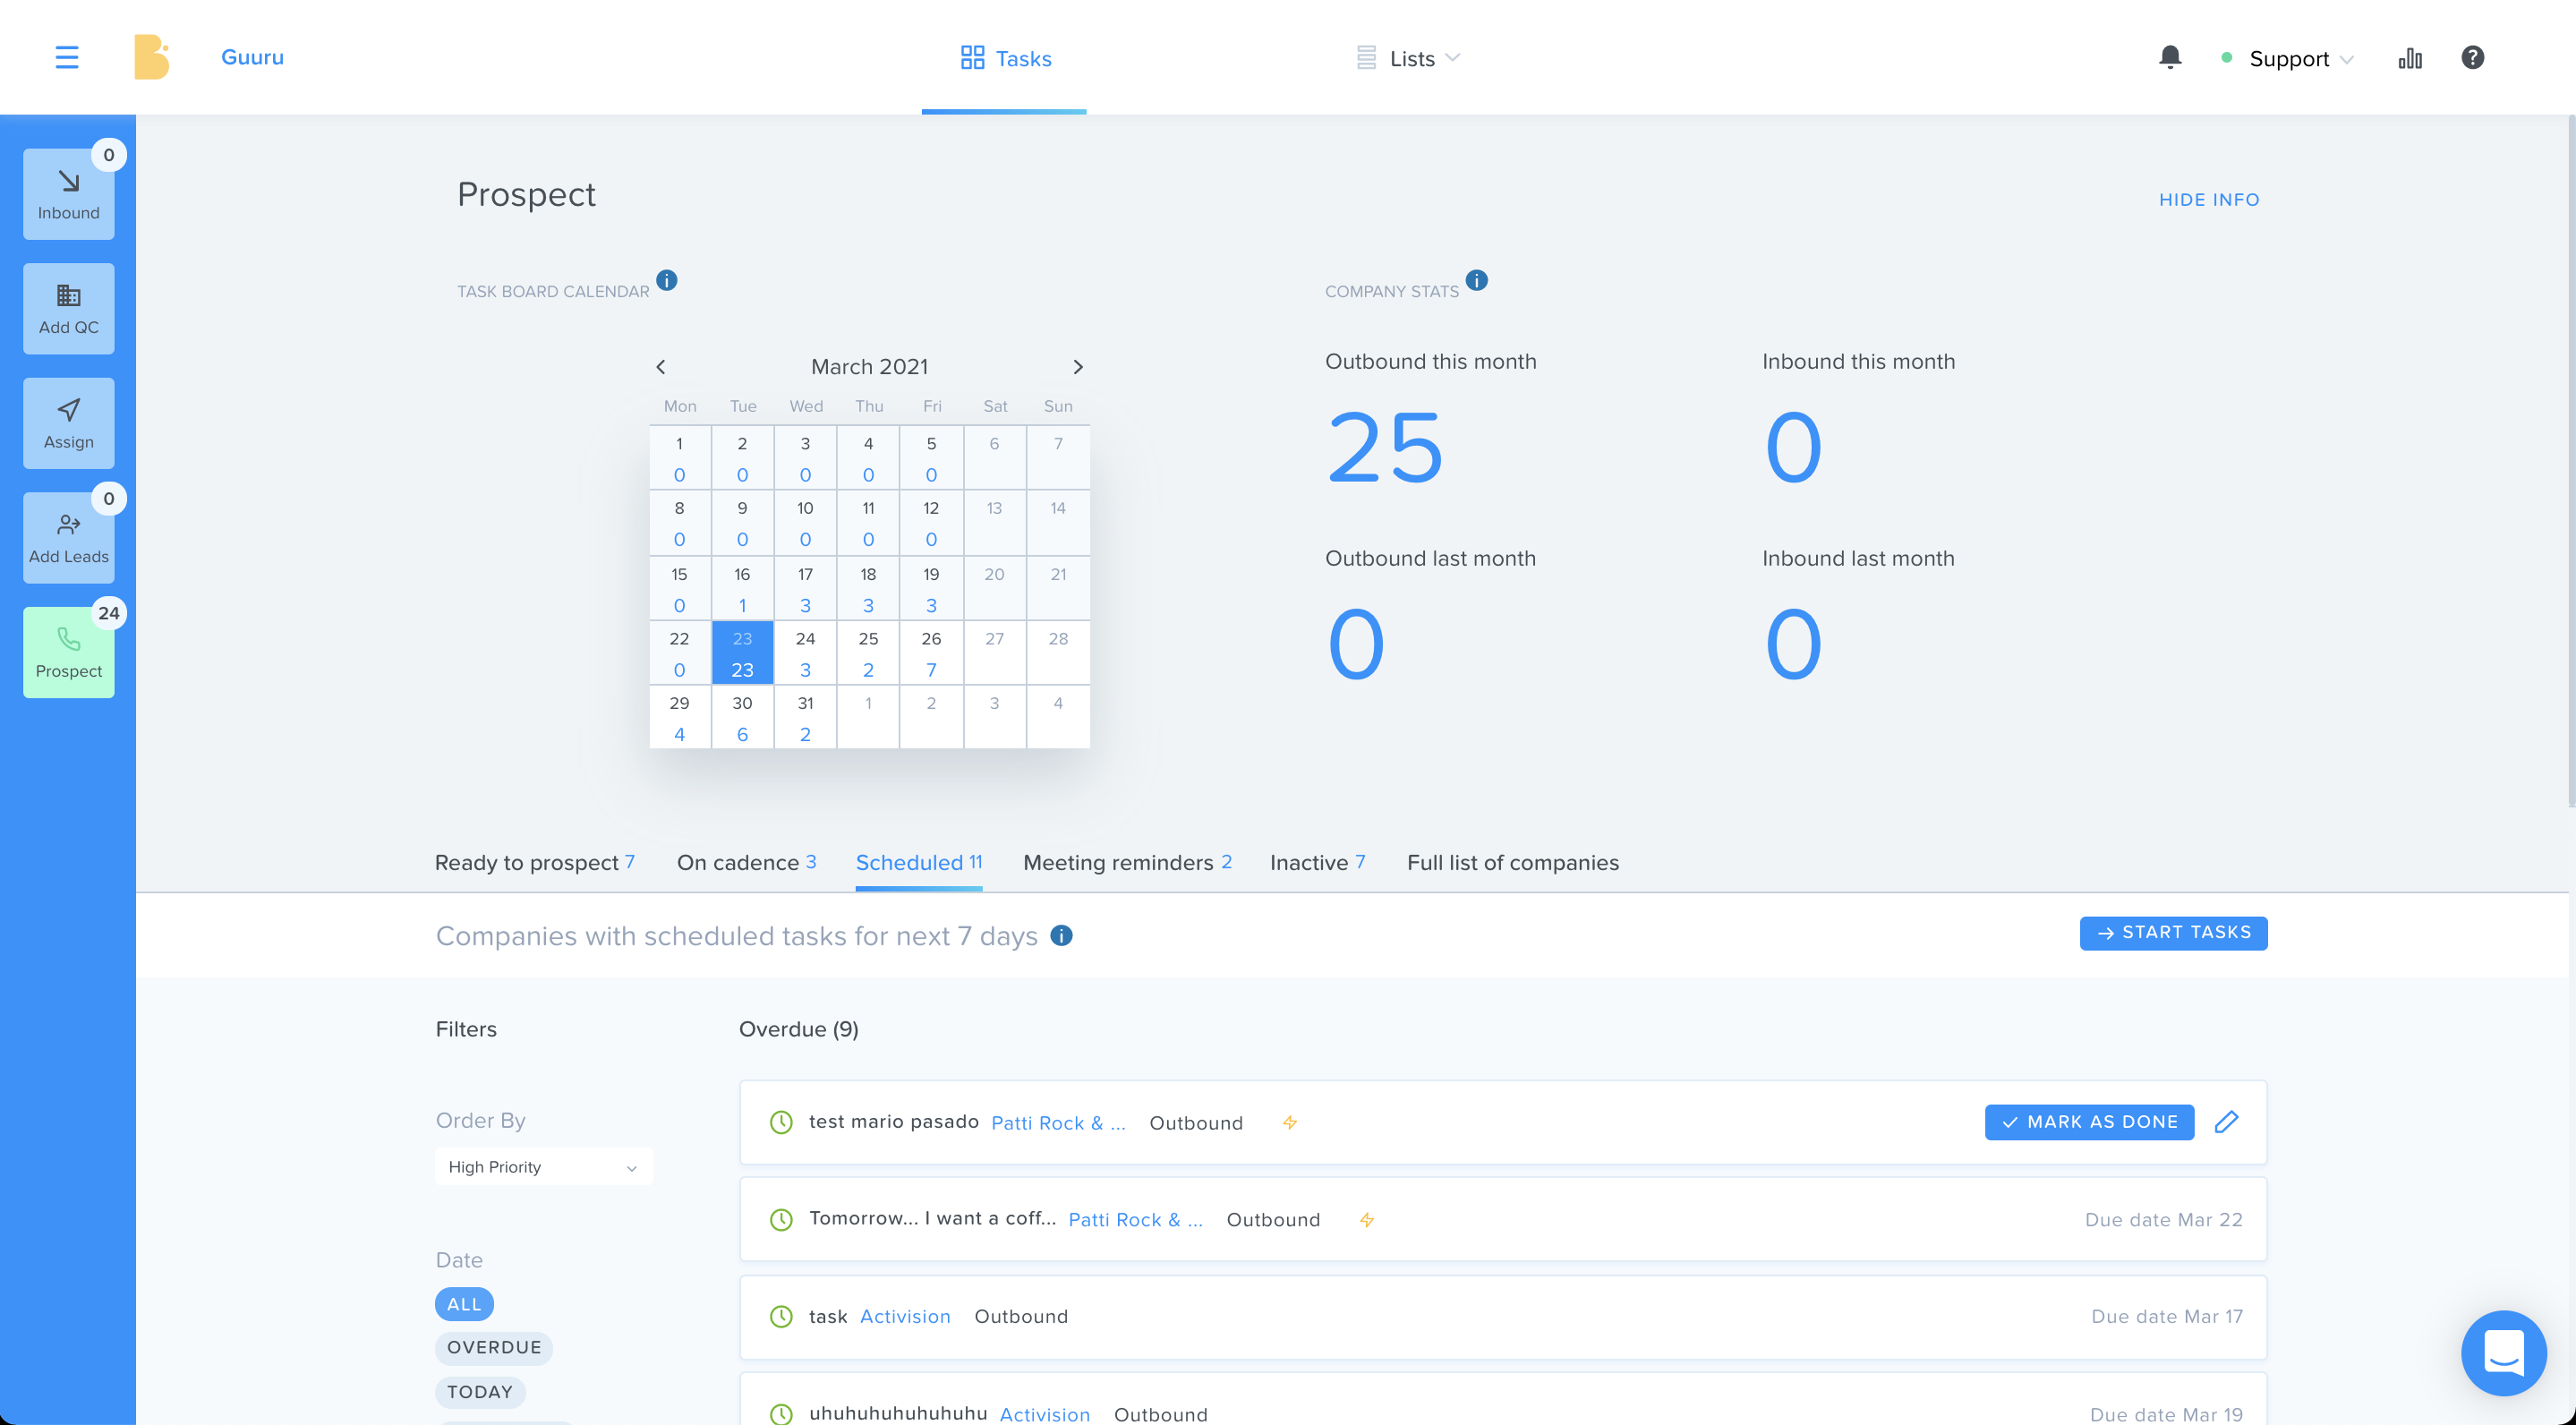Open Patti Rock link in 'Tomorrow...' row
The height and width of the screenshot is (1425, 2576).
click(1135, 1219)
